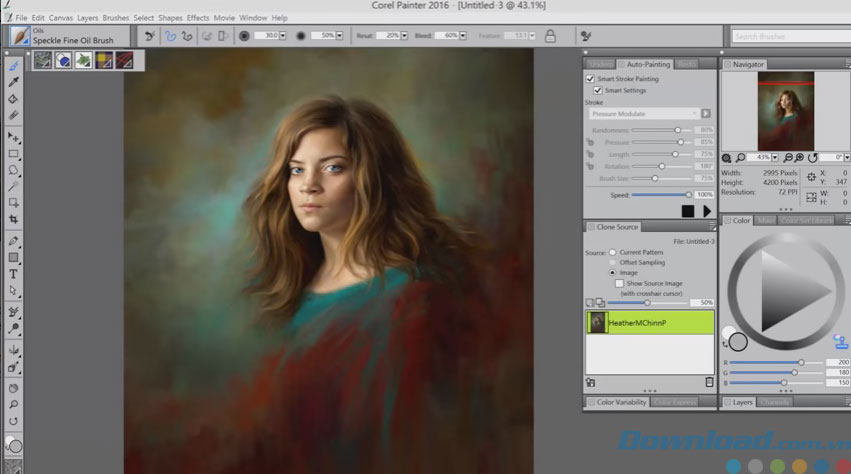The width and height of the screenshot is (851, 474).
Task: Open the Effects menu
Action: click(x=198, y=18)
